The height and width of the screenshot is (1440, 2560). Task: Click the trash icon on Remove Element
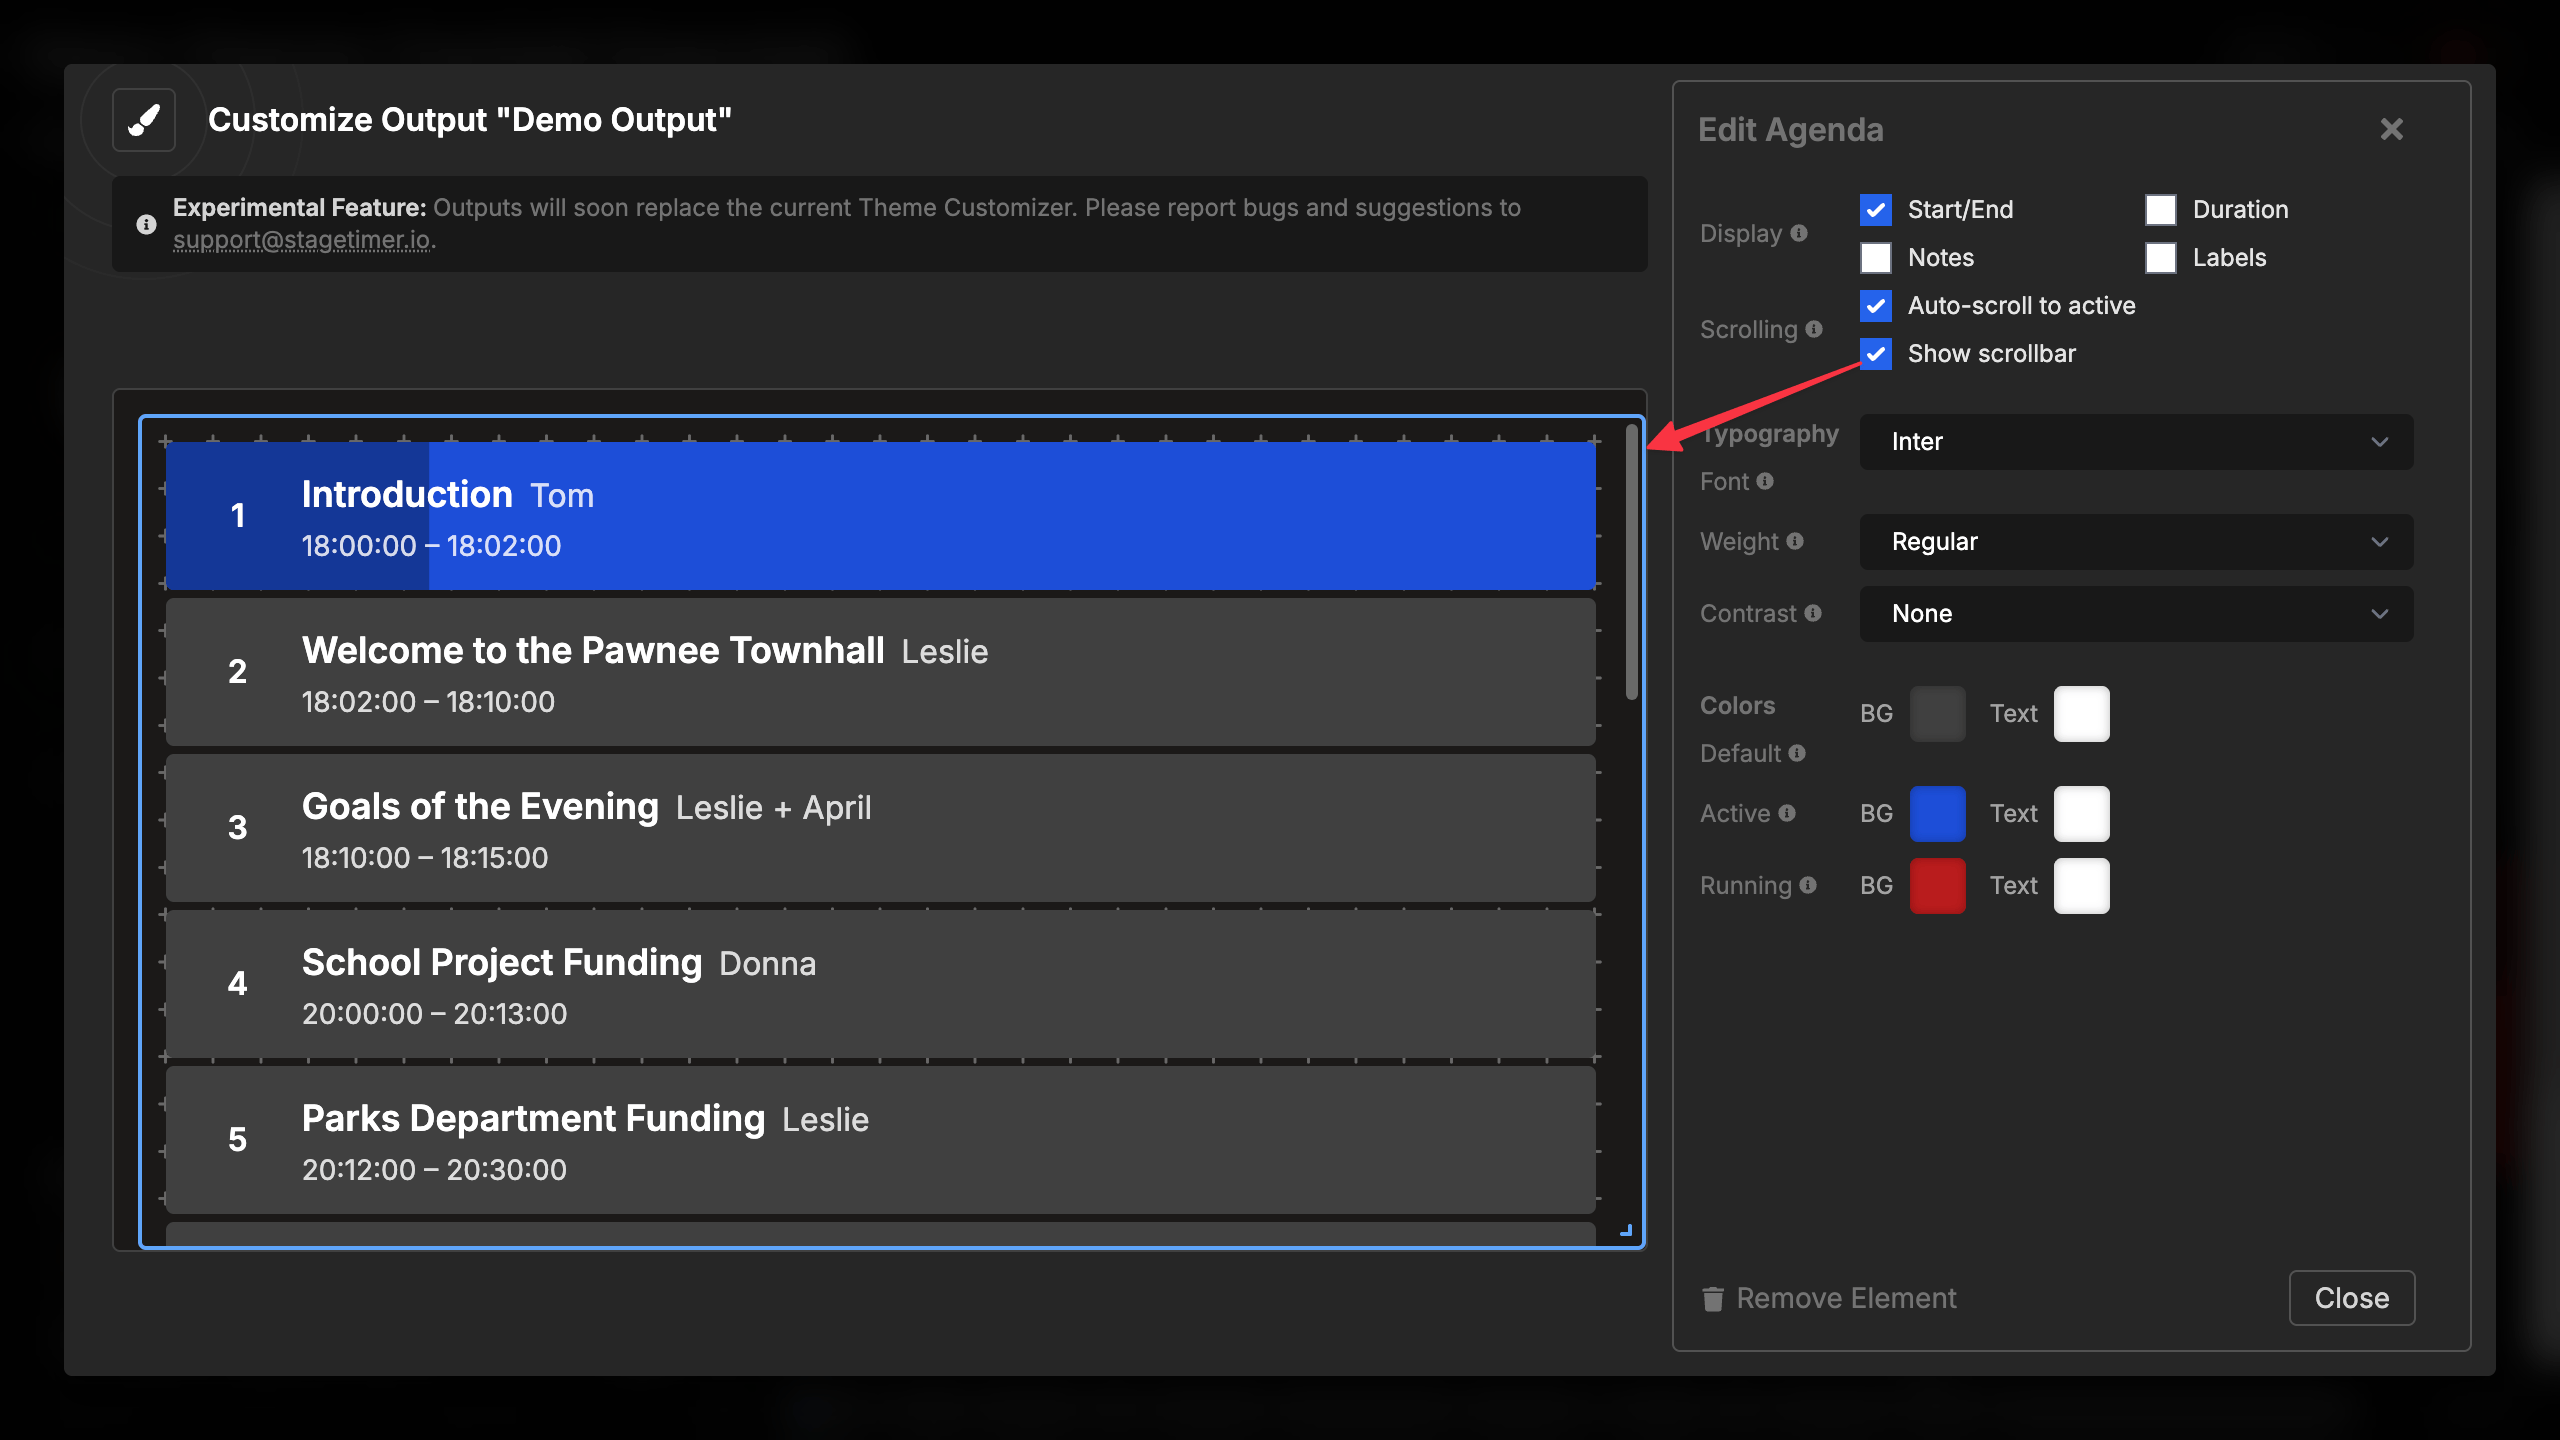tap(1713, 1298)
